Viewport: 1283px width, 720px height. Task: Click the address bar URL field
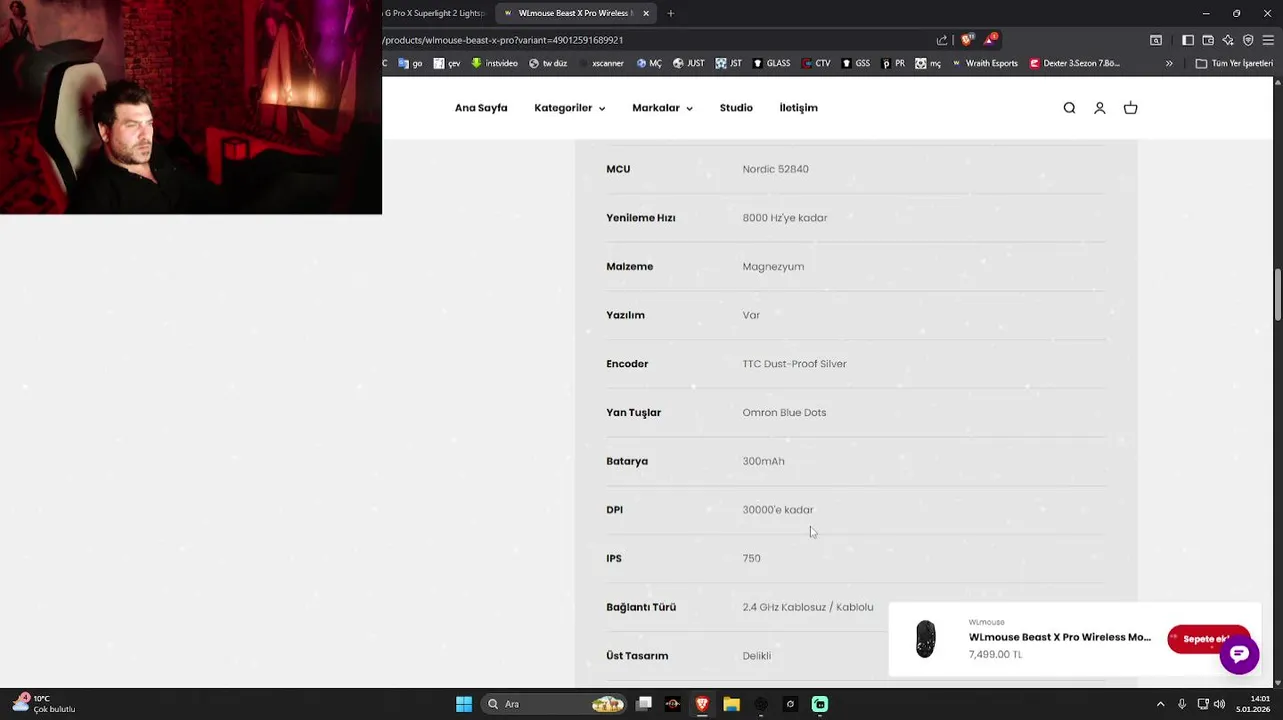655,40
